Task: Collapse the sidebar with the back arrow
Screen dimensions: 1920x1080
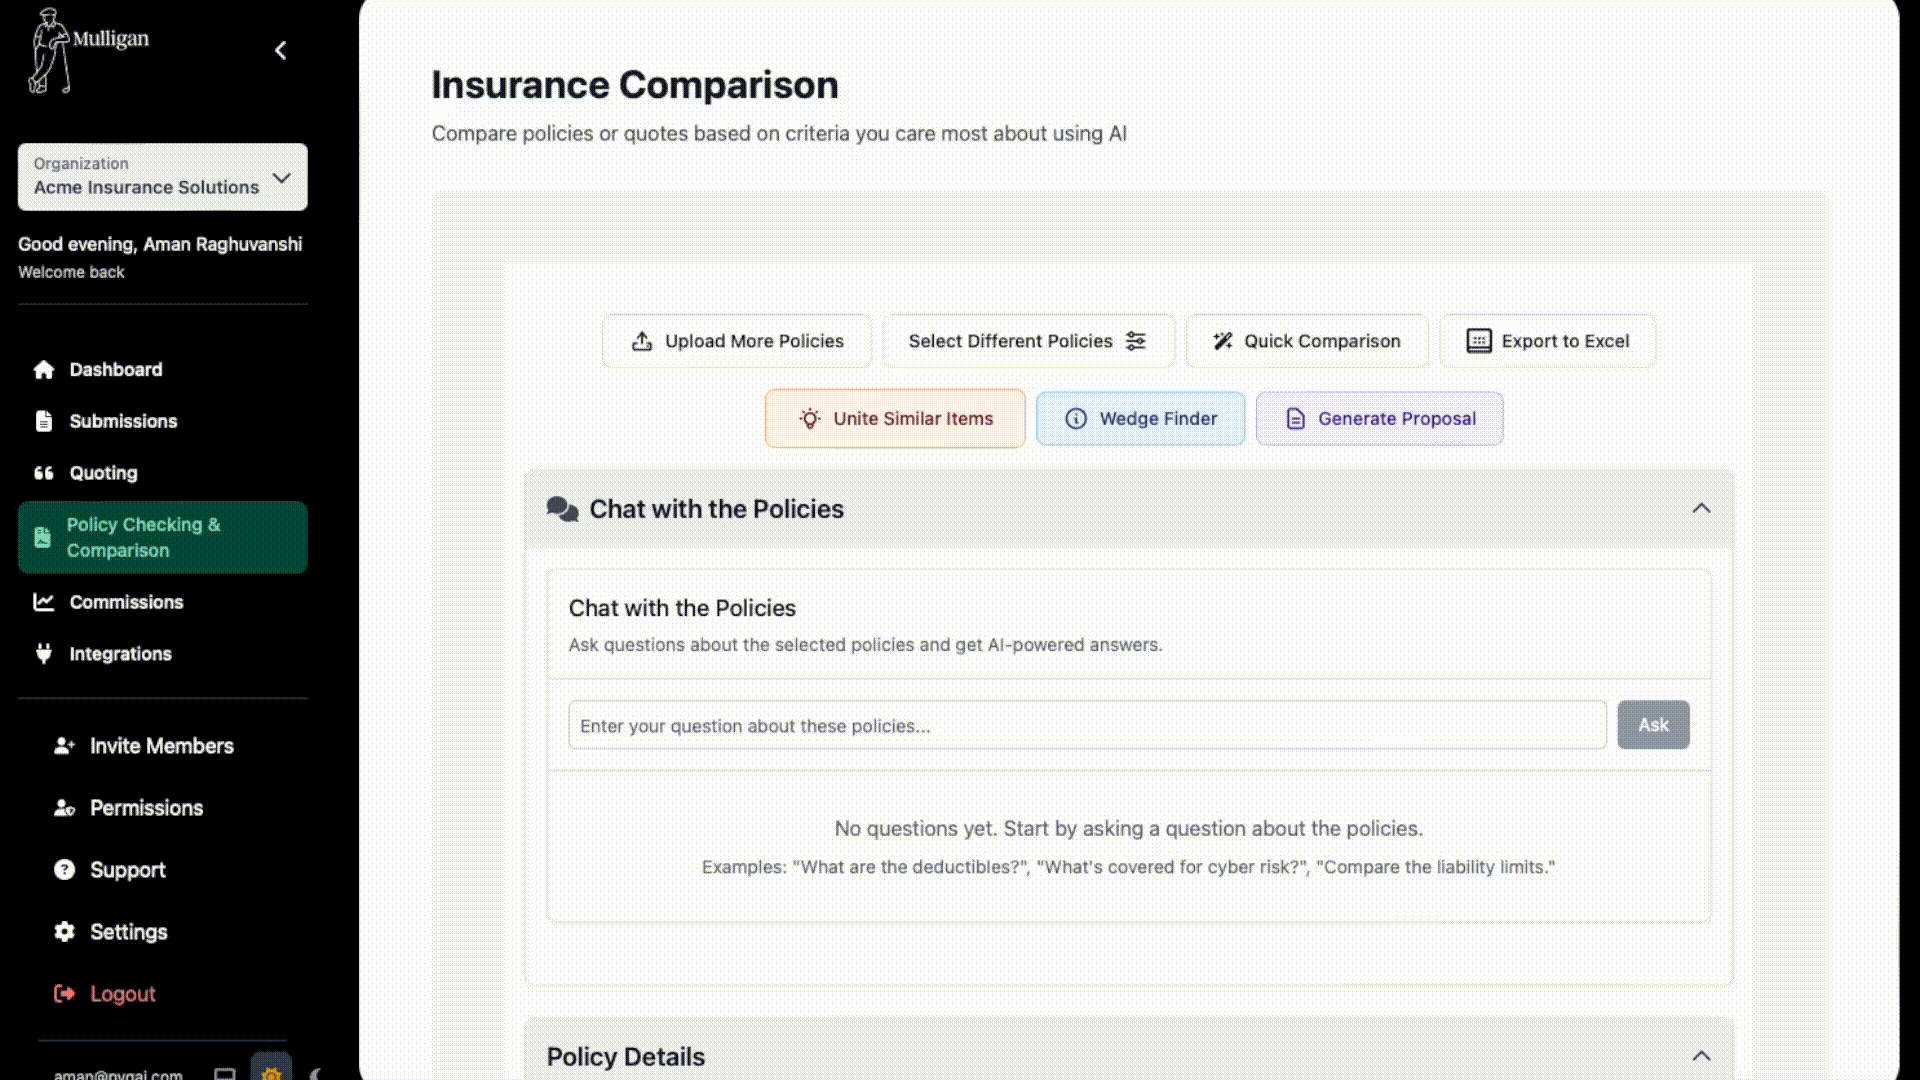Action: [281, 50]
